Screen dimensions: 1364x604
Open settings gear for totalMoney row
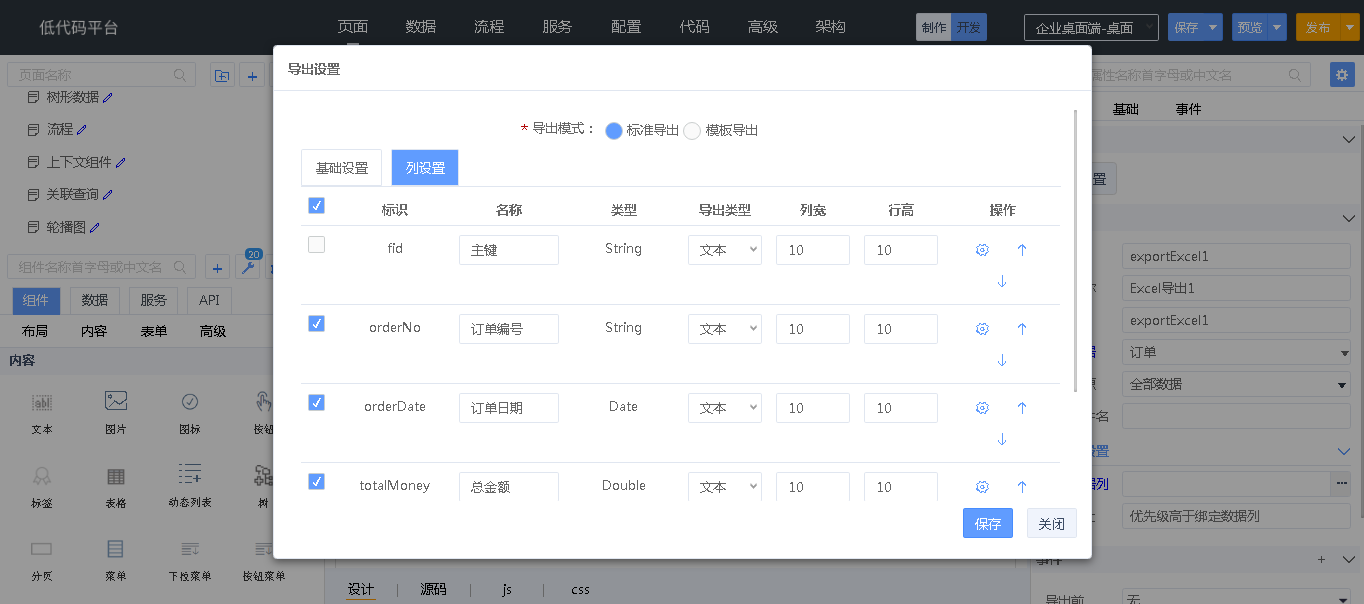click(x=982, y=487)
